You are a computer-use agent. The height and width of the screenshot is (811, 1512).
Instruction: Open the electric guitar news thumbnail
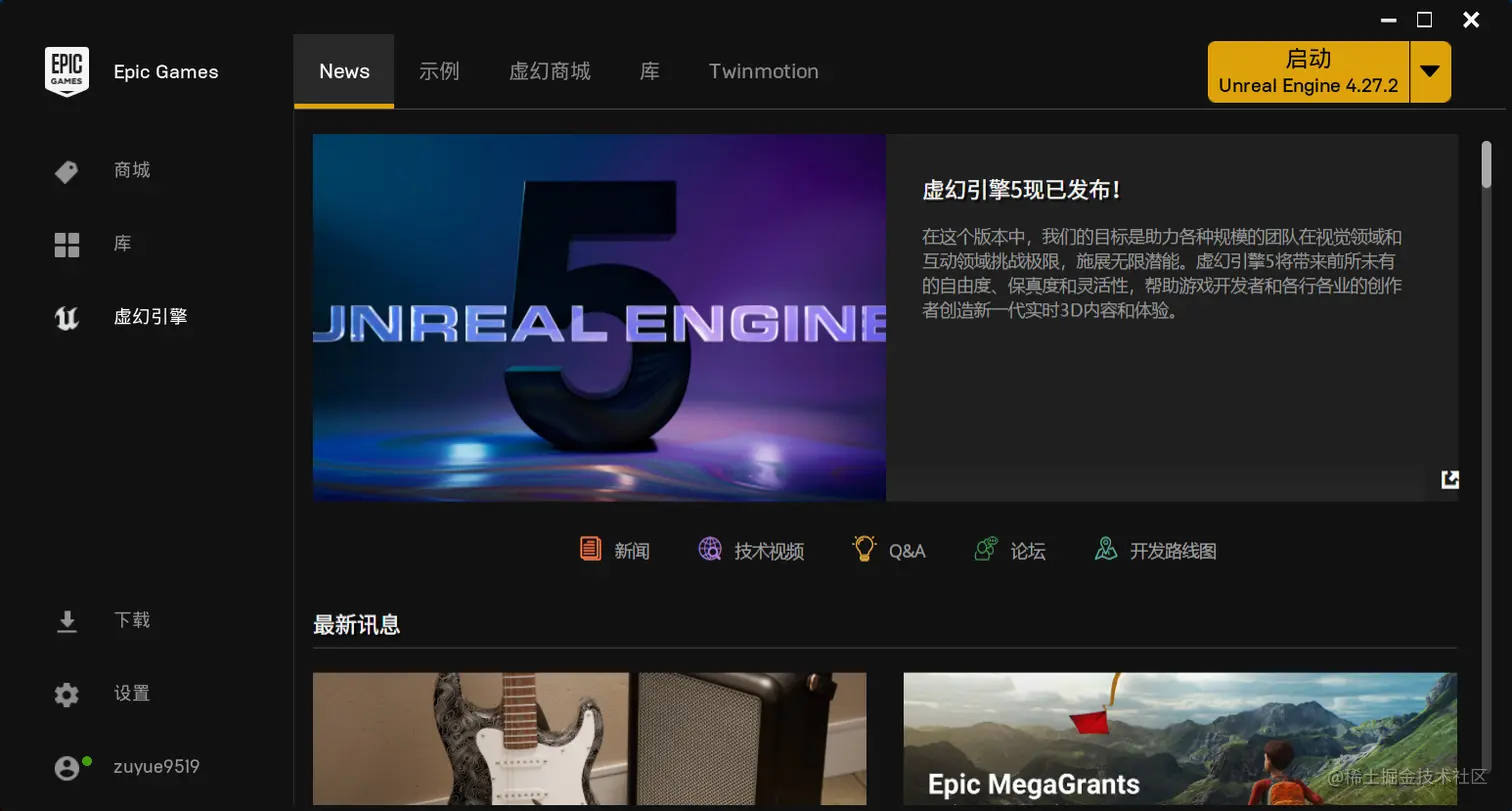(x=590, y=738)
